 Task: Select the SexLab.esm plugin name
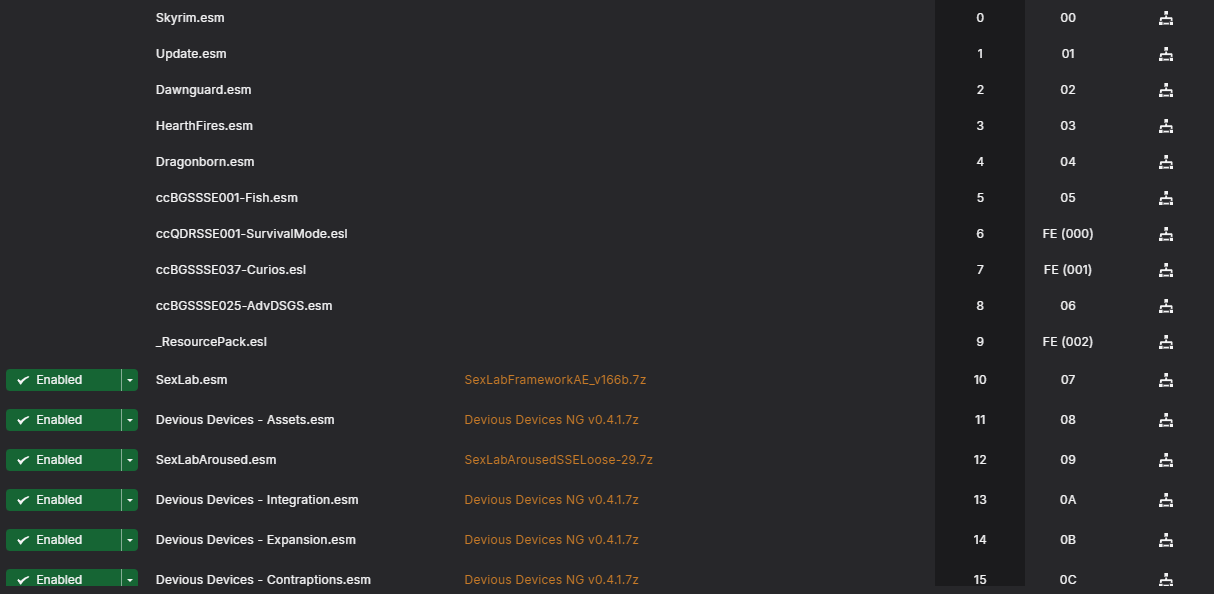pyautogui.click(x=192, y=380)
